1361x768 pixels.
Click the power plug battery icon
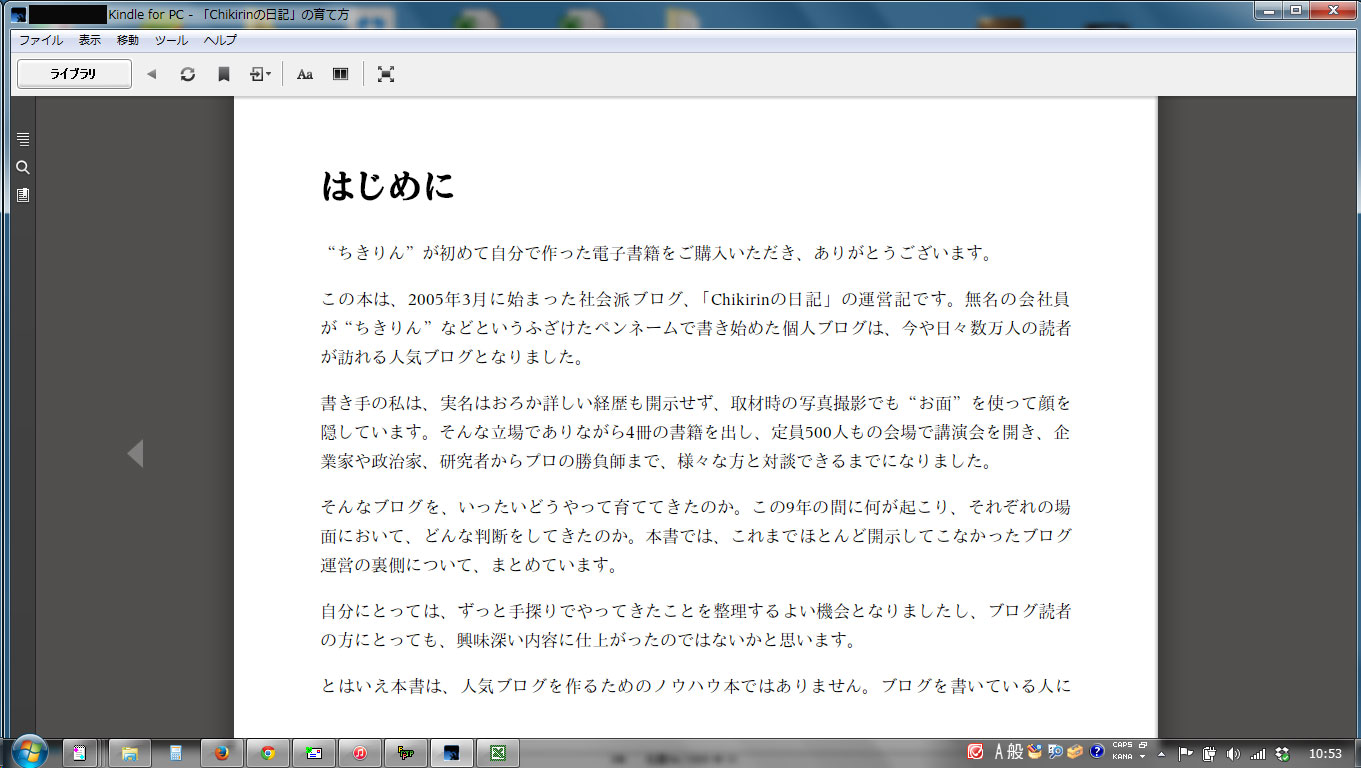[x=1209, y=753]
